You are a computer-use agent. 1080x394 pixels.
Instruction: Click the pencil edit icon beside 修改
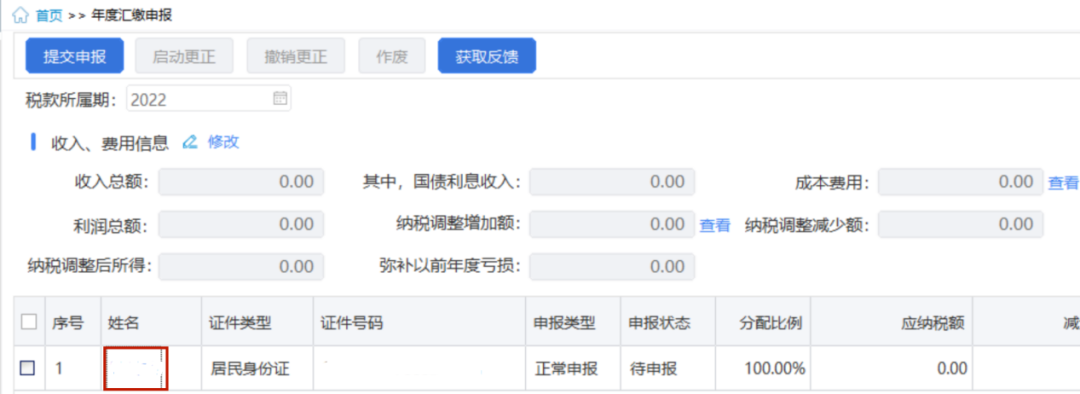[190, 143]
